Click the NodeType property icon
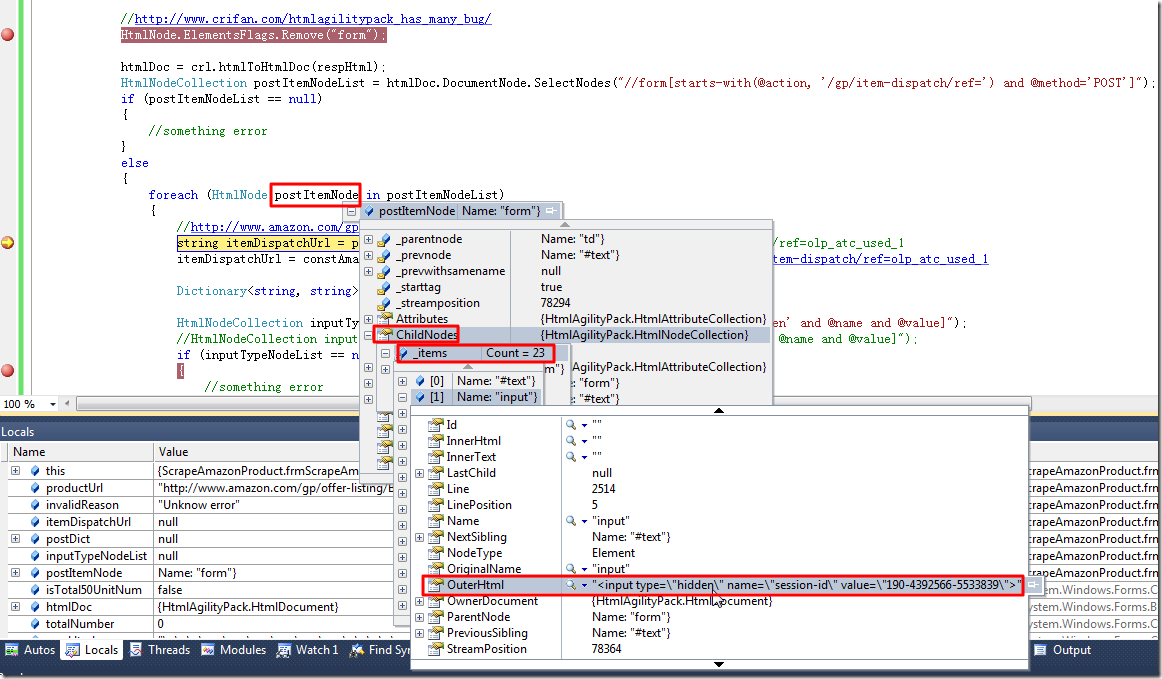Image resolution: width=1162 pixels, height=679 pixels. (436, 553)
